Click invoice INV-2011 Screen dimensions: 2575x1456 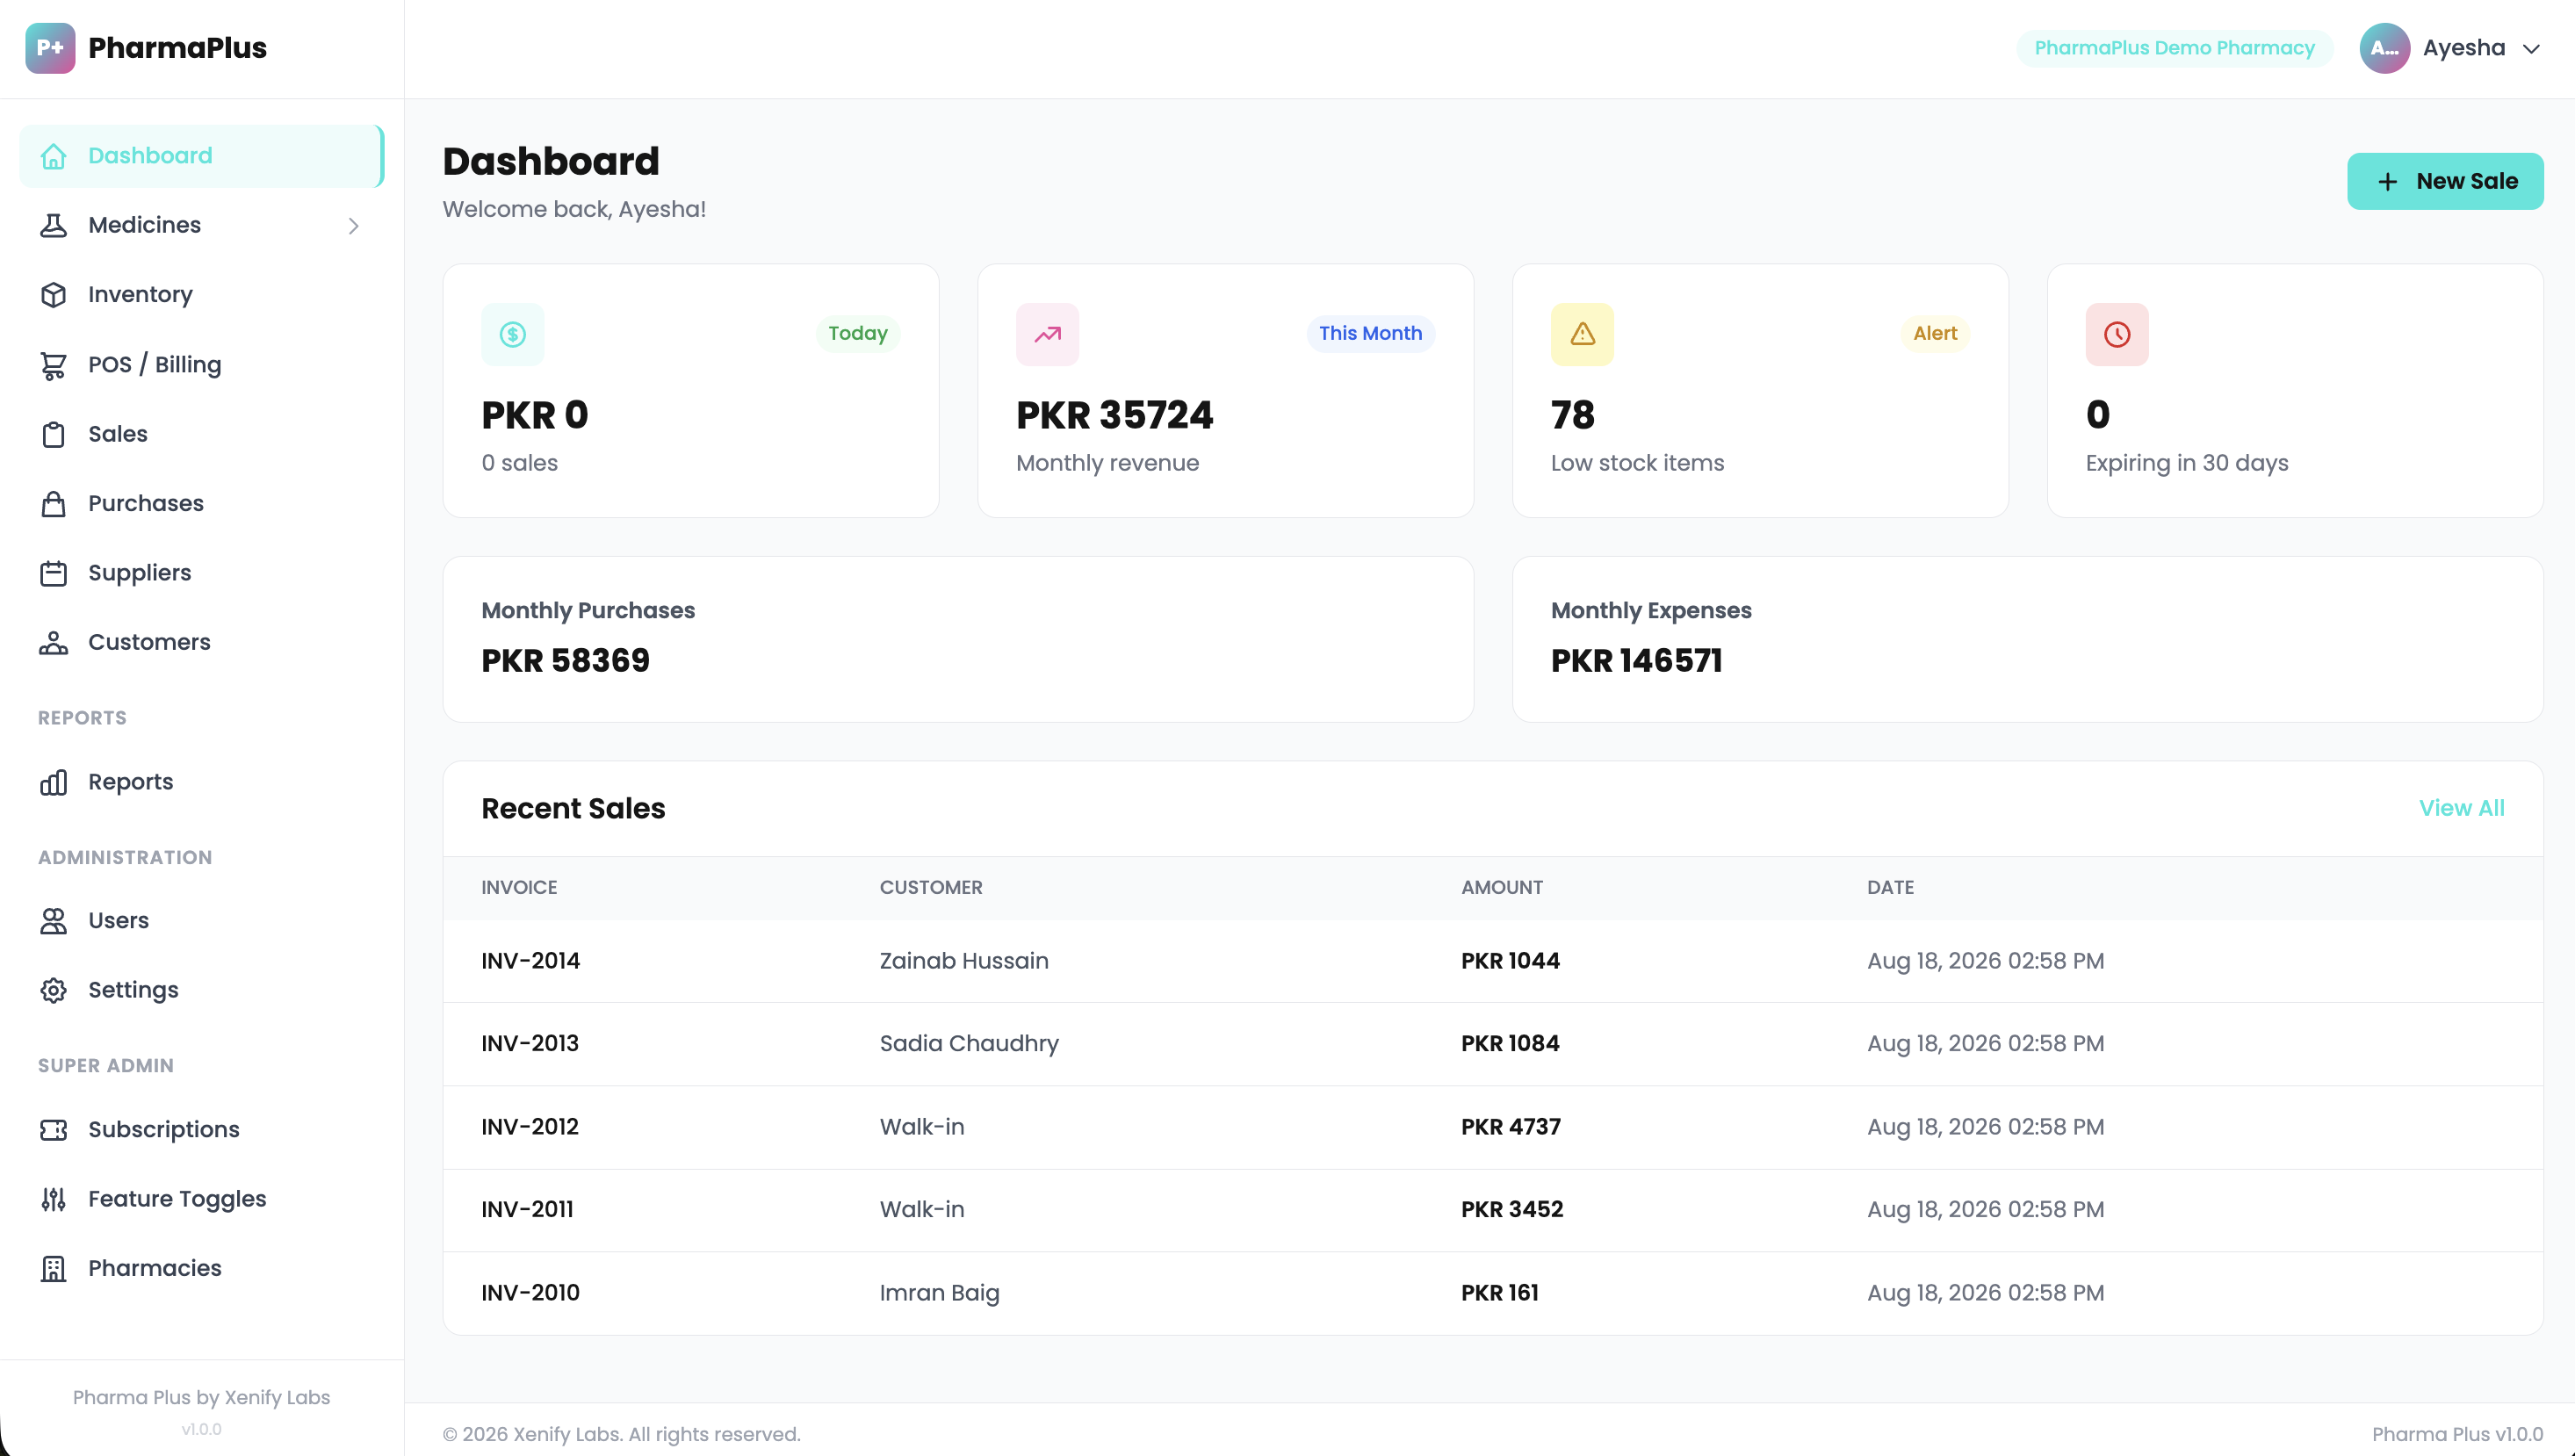(527, 1209)
